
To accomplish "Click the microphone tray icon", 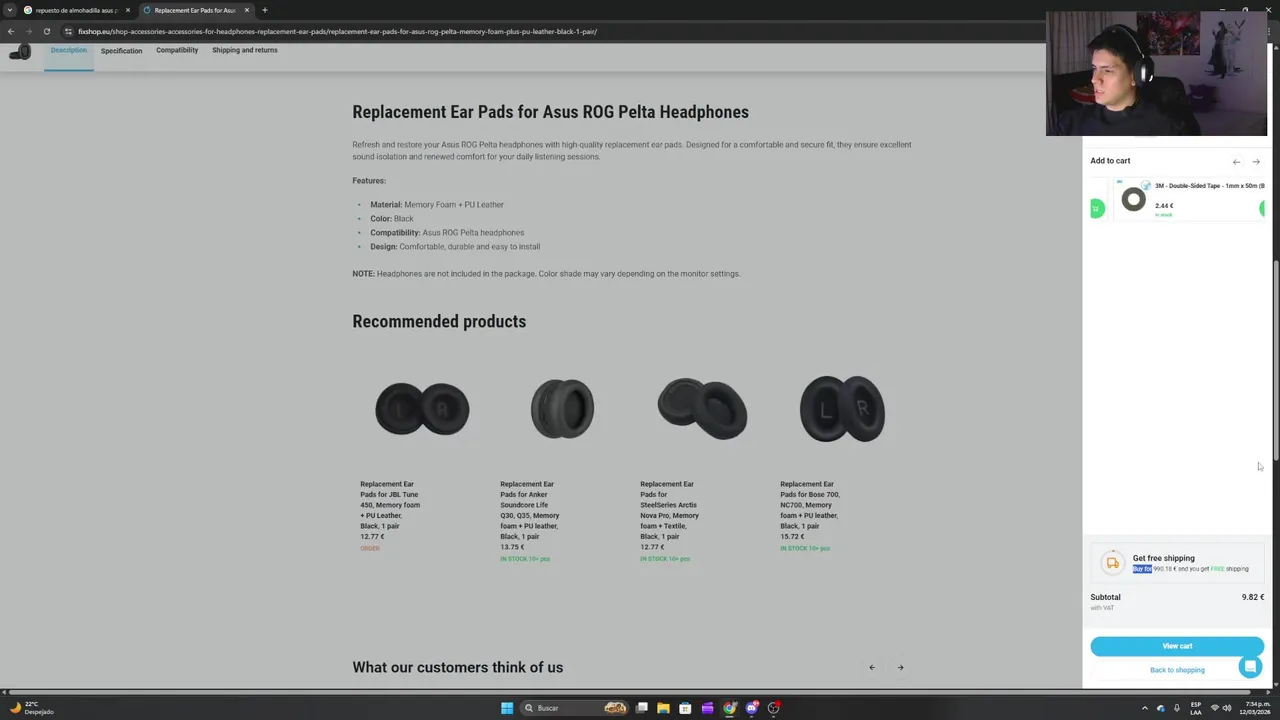I will pos(1176,708).
